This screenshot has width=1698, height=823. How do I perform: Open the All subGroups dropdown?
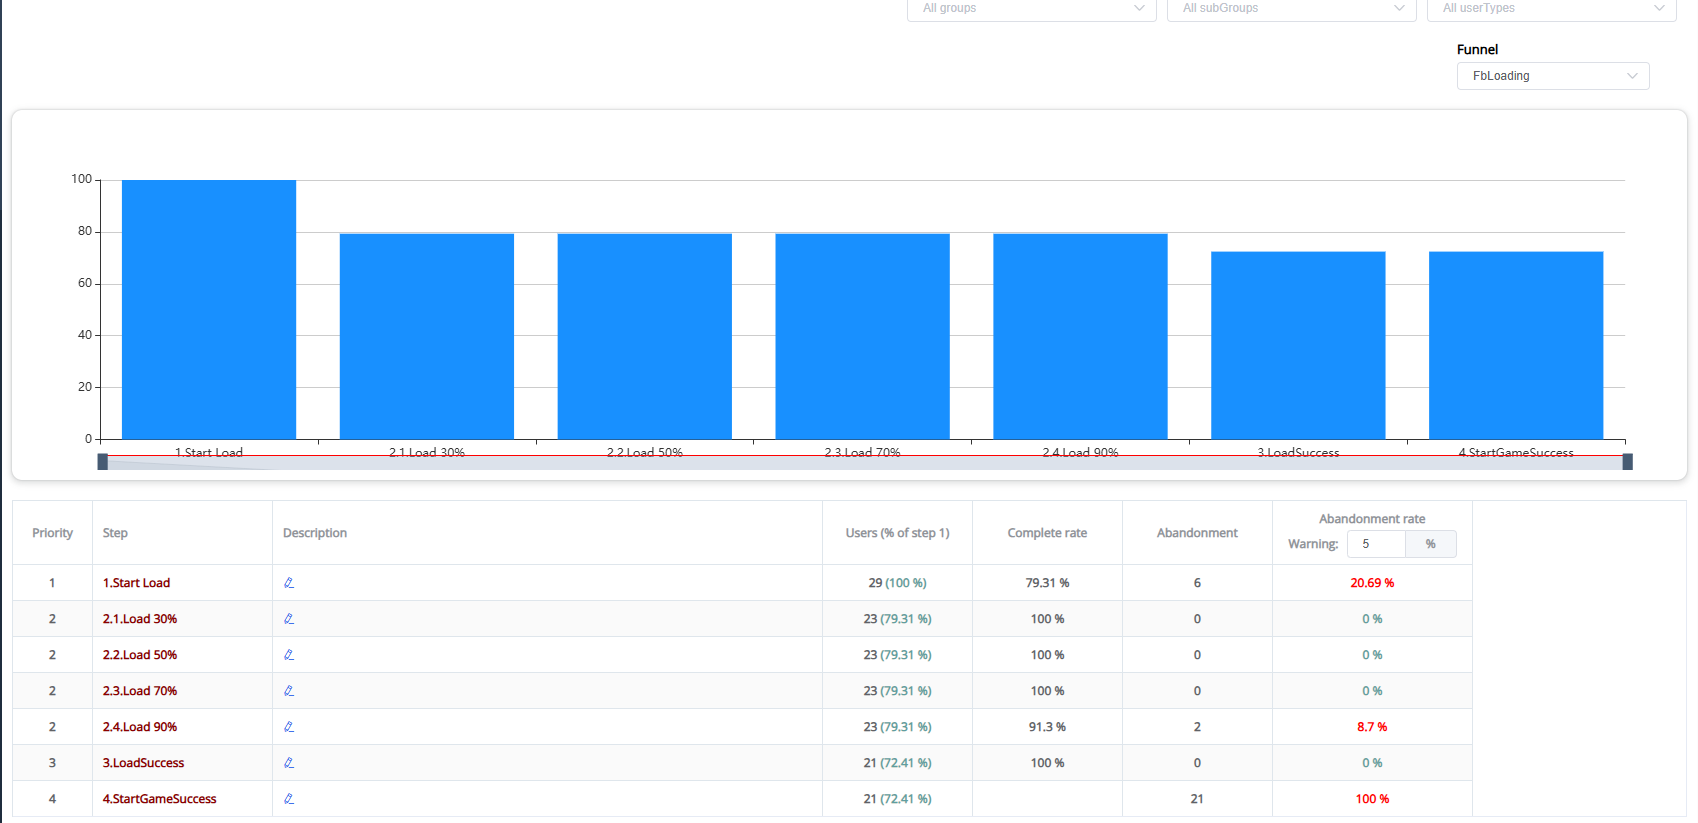coord(1291,9)
